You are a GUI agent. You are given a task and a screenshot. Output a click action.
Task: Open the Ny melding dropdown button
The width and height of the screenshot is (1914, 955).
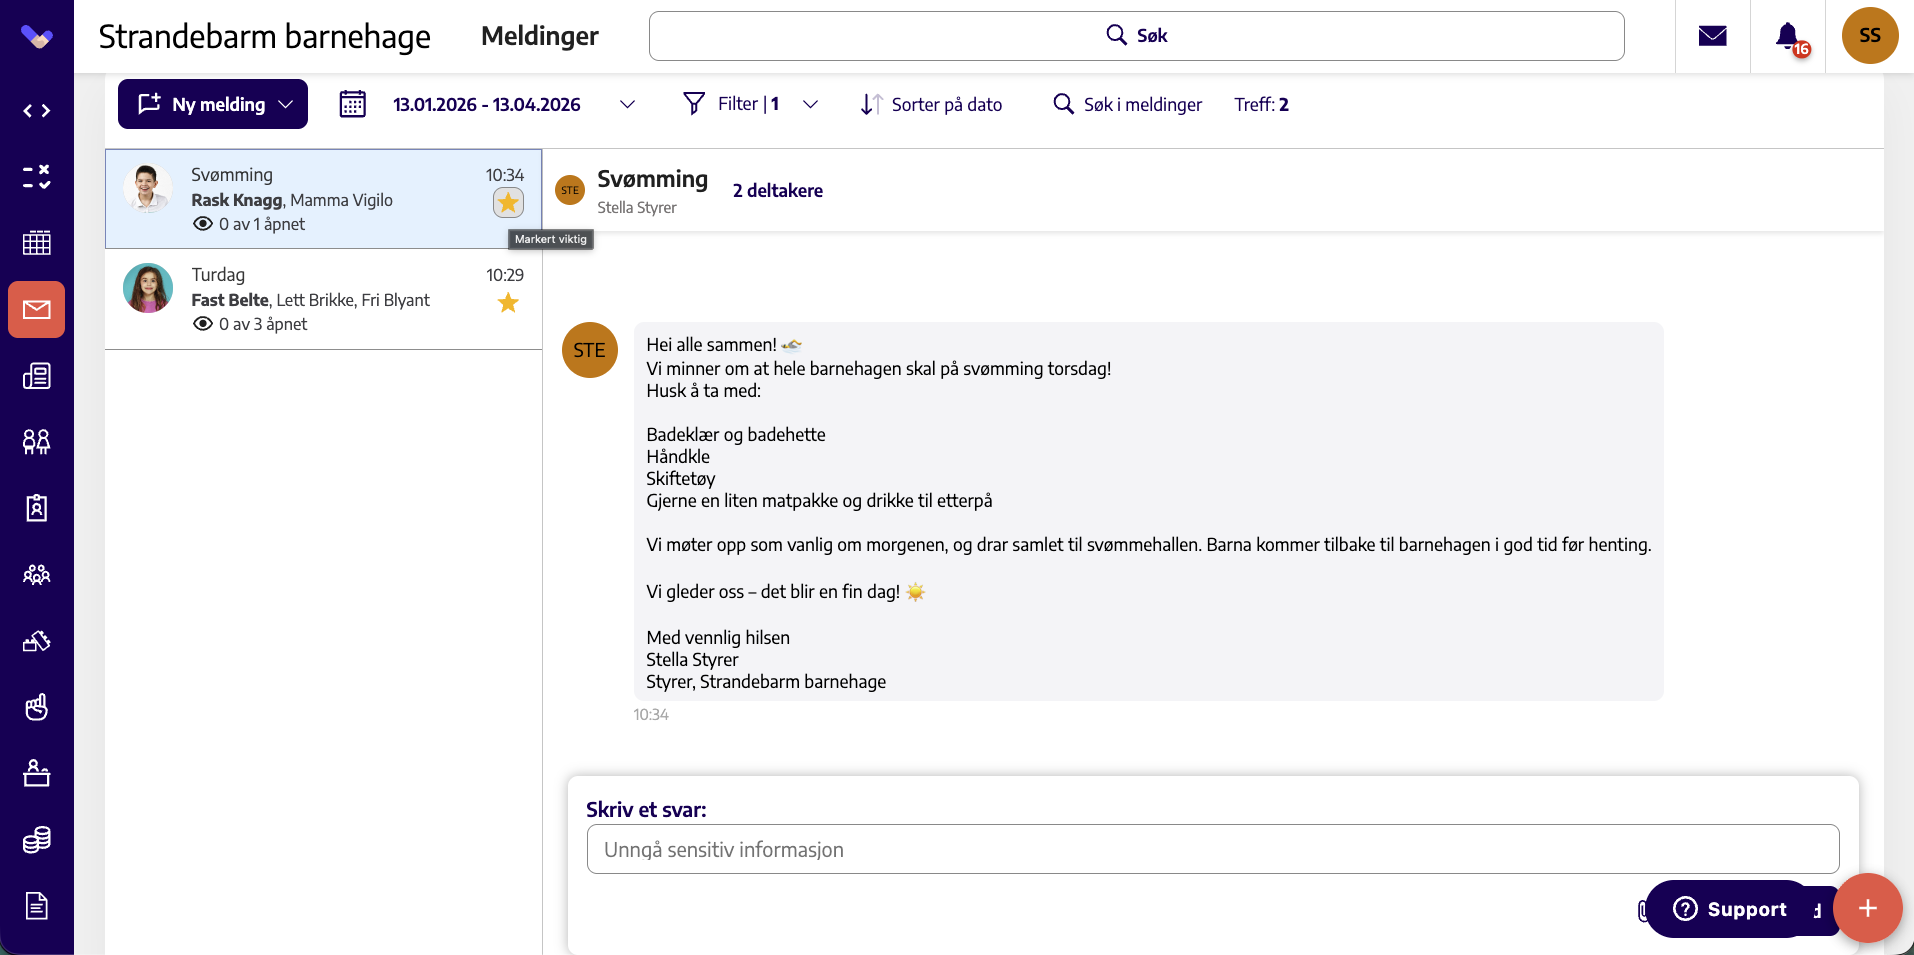click(x=213, y=104)
